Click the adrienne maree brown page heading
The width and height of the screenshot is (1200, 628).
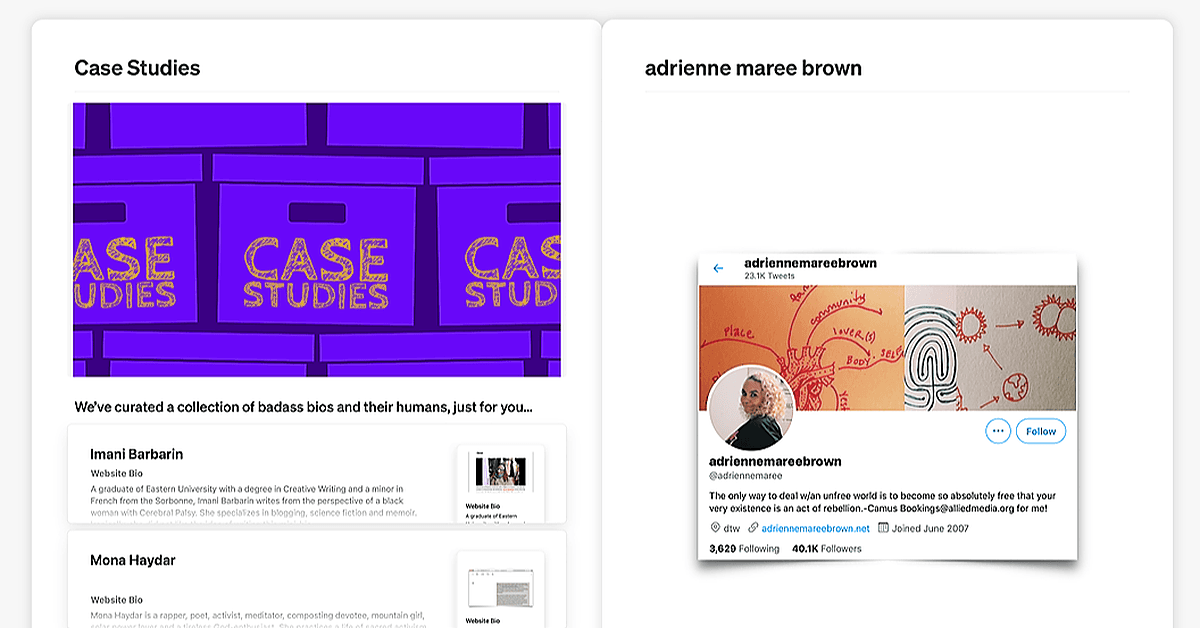click(753, 68)
